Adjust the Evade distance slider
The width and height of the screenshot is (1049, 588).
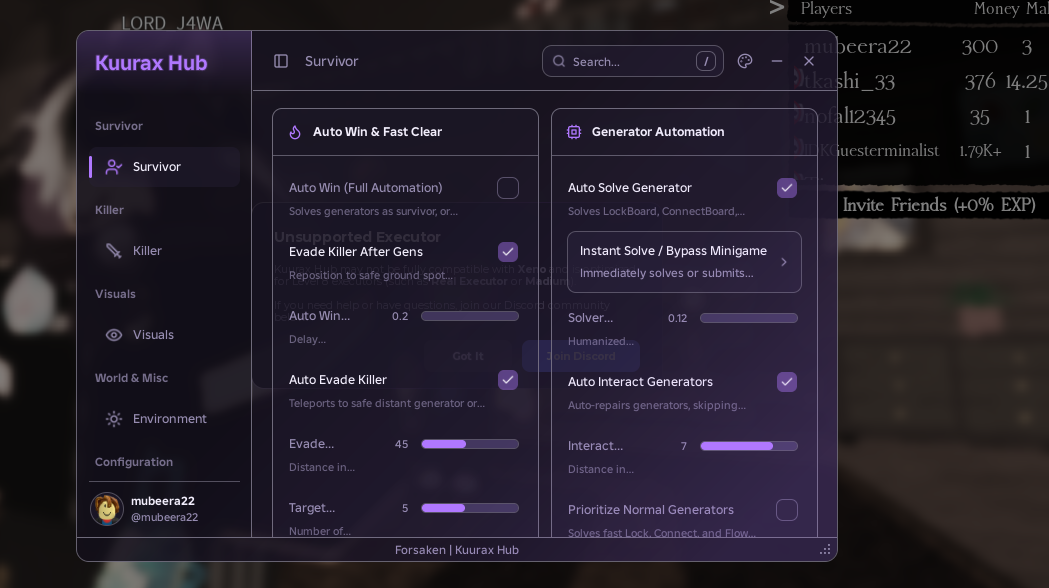[x=470, y=444]
